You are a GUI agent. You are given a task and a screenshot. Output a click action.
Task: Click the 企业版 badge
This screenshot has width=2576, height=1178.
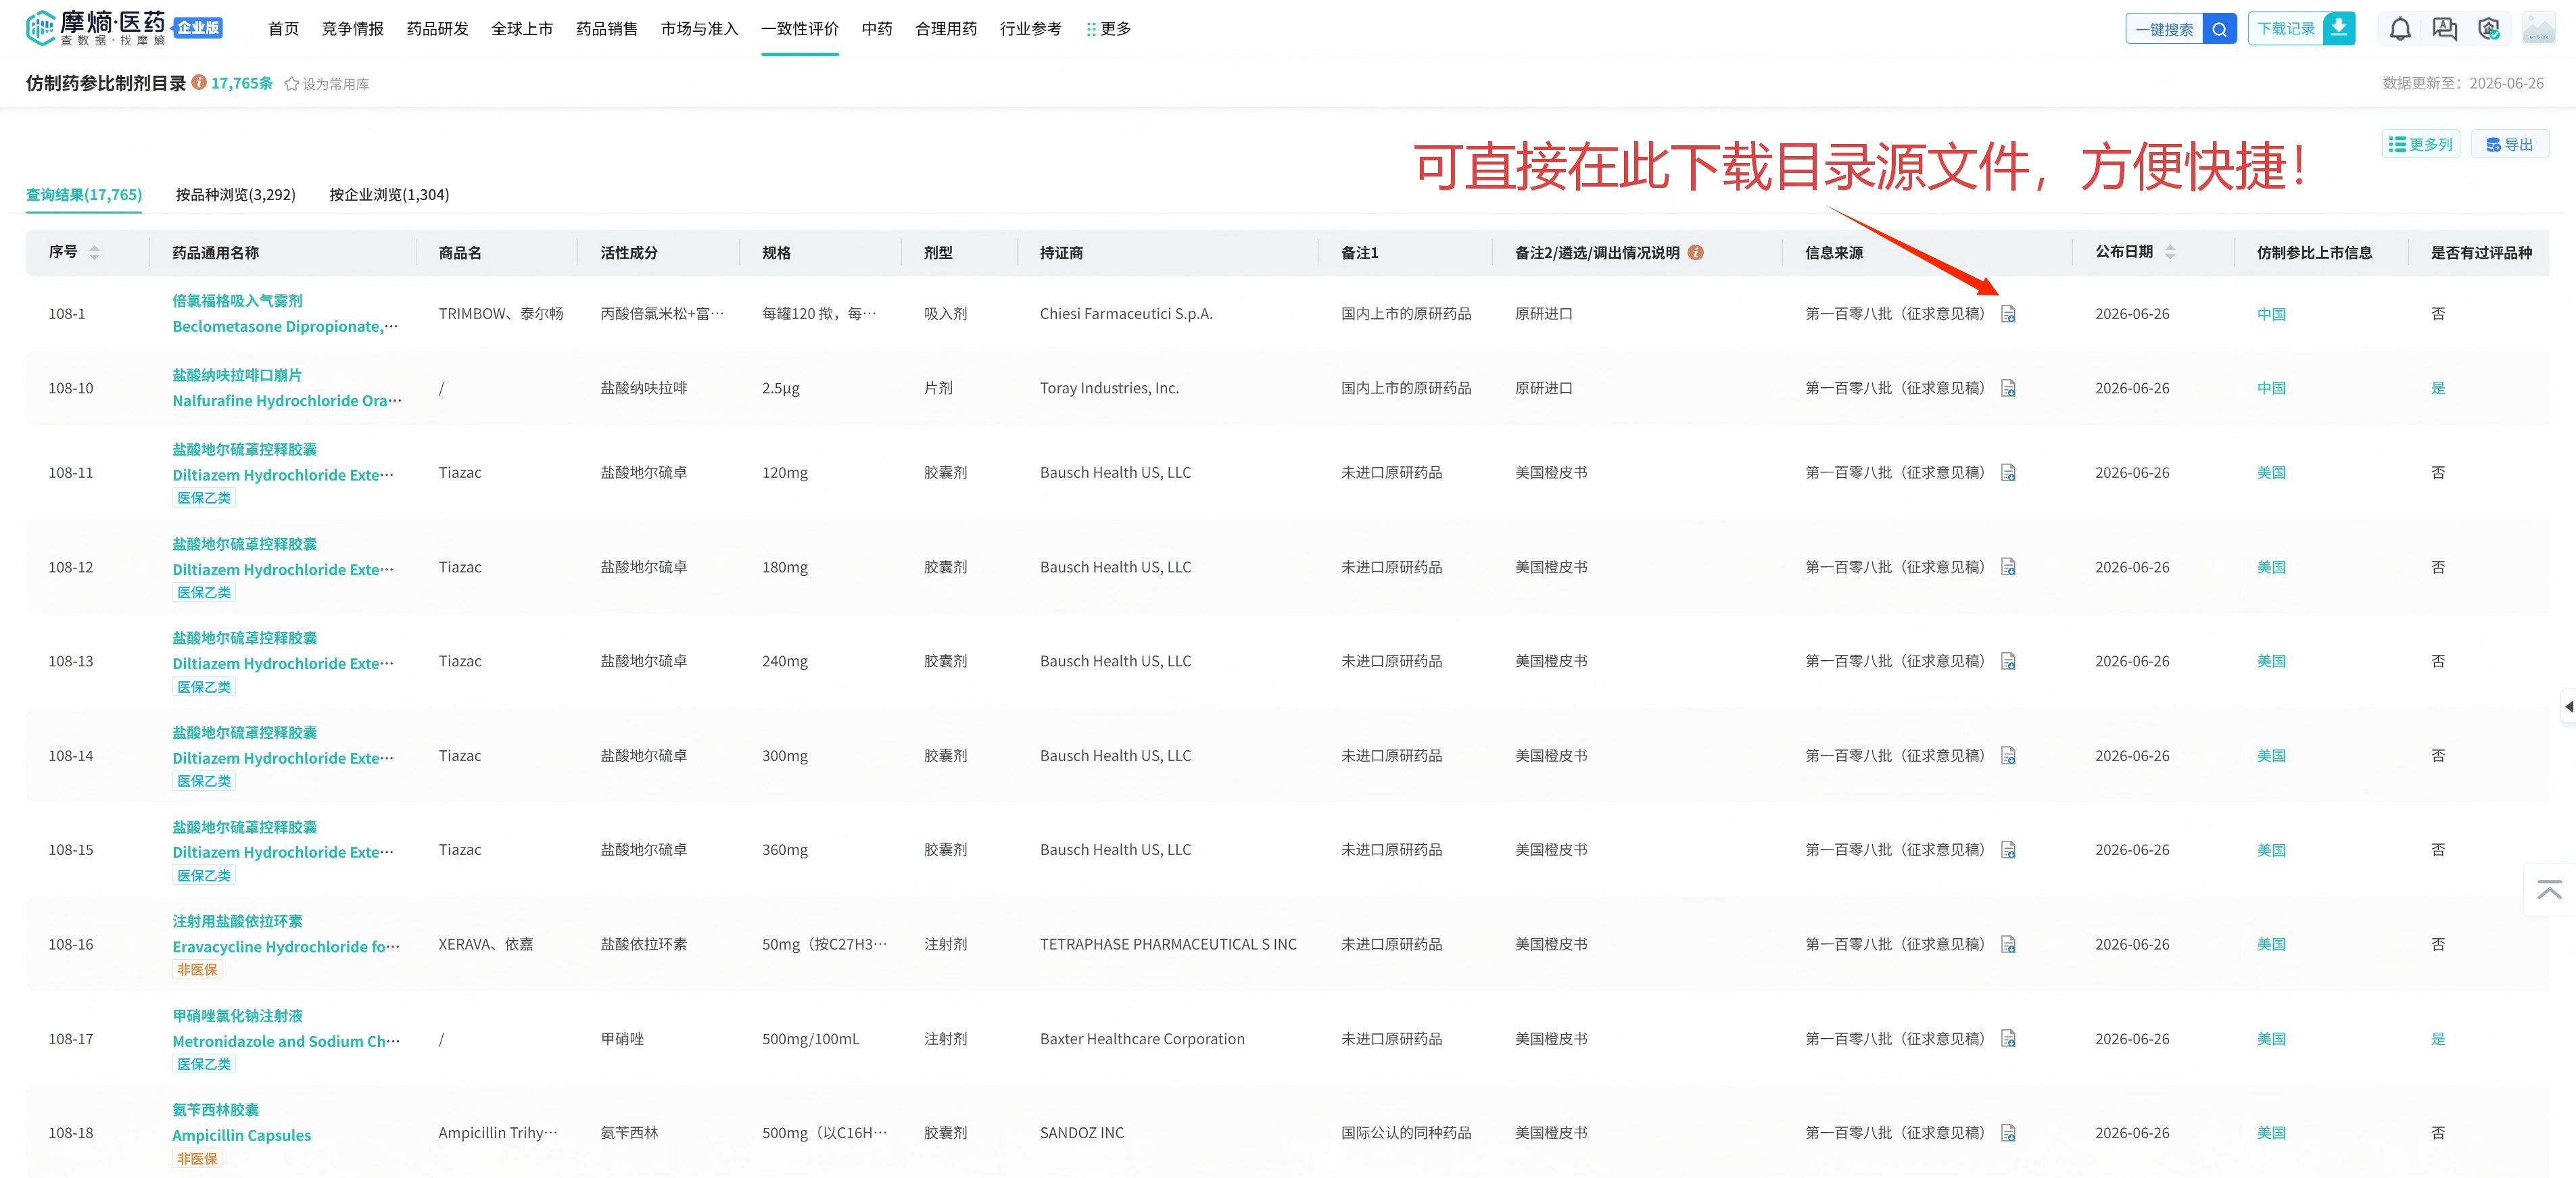pyautogui.click(x=198, y=27)
